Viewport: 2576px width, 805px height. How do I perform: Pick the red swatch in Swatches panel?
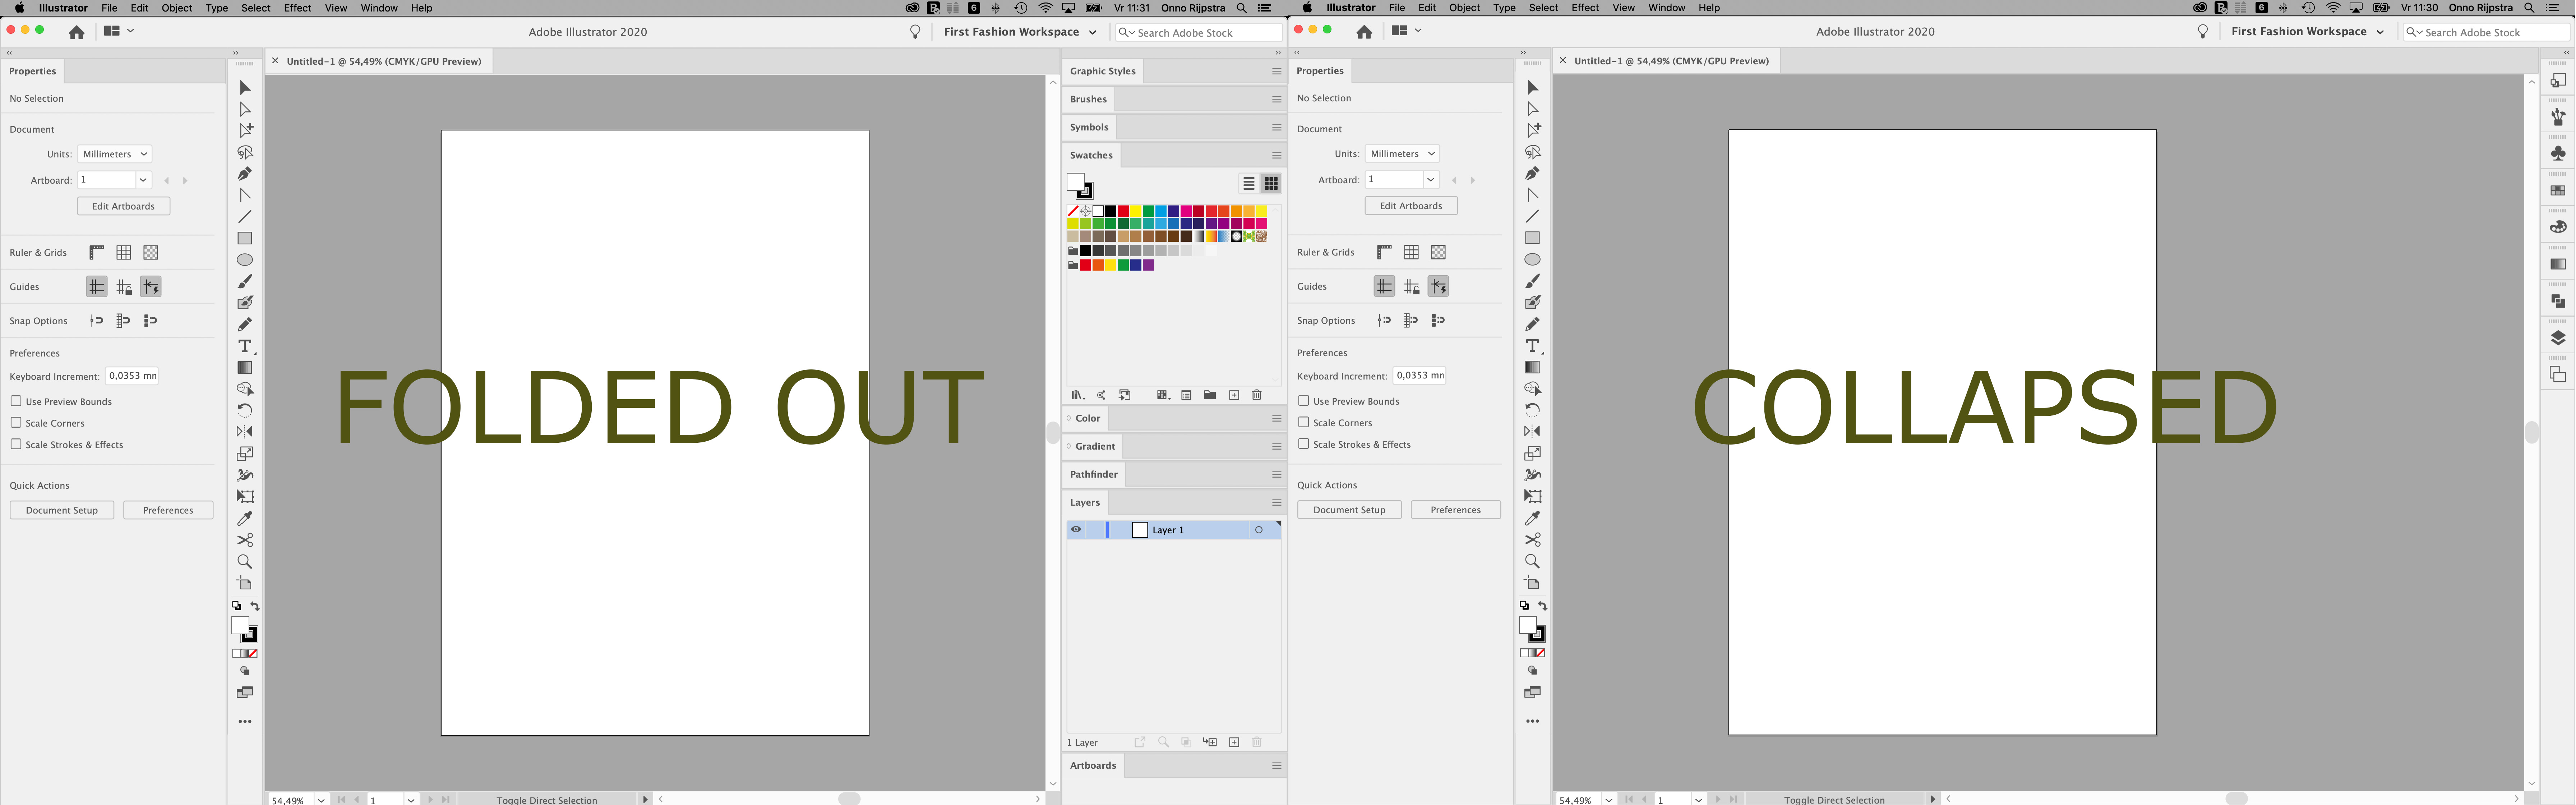[1123, 211]
